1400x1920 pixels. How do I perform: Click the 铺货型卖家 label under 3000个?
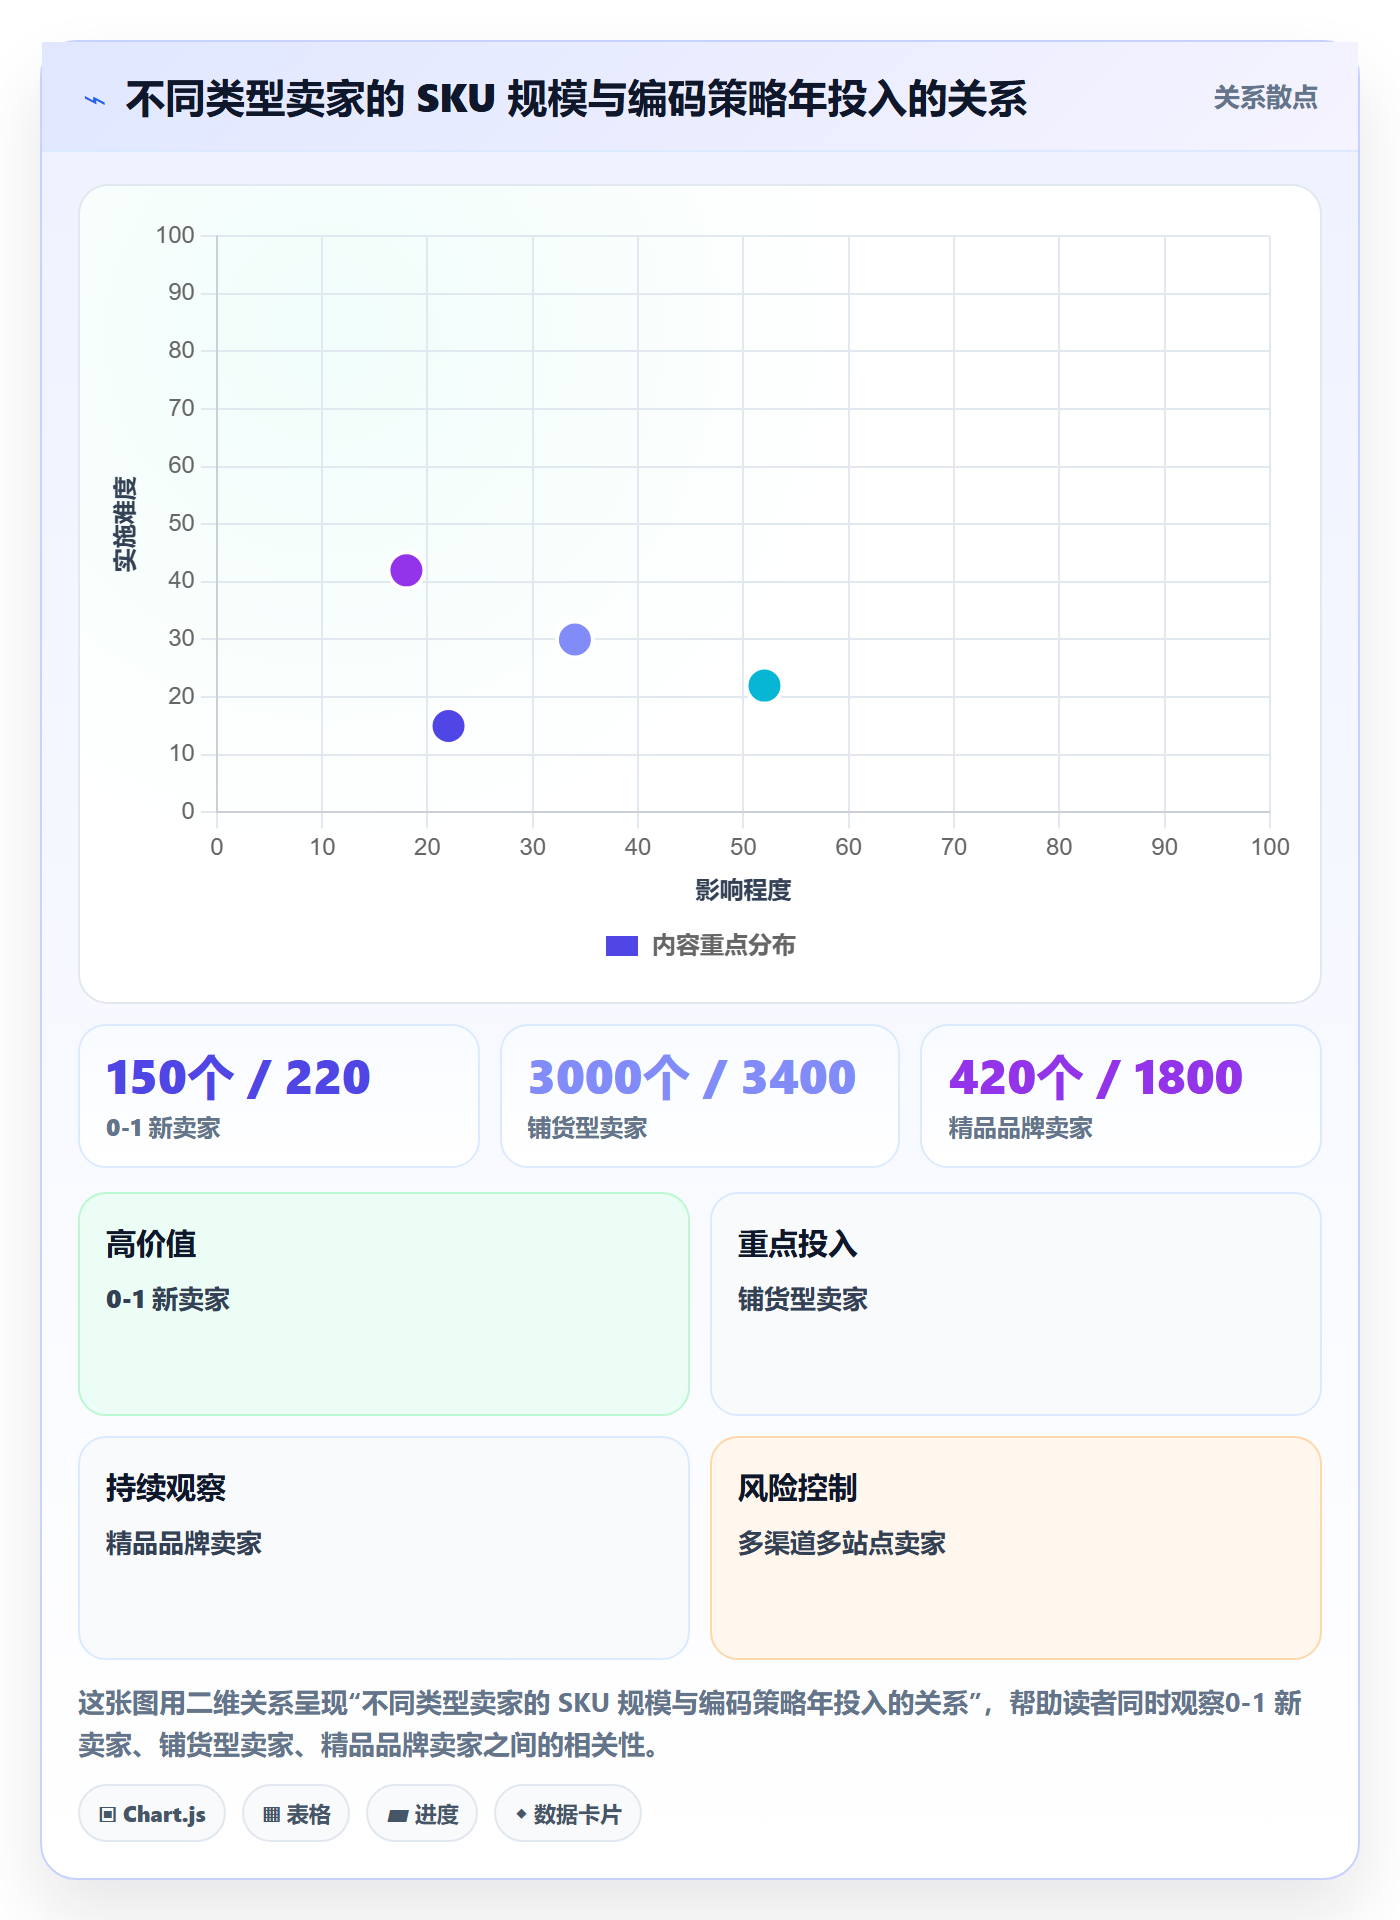tap(587, 1128)
